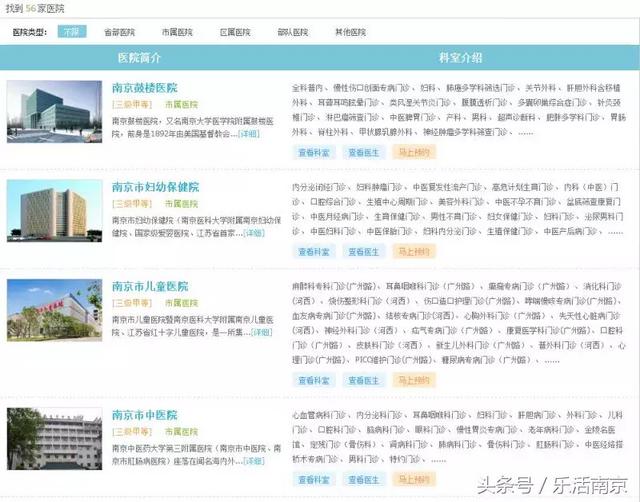Image resolution: width=640 pixels, height=502 pixels.
Task: Click the 找到 56 家医院 result count
Action: 35,9
